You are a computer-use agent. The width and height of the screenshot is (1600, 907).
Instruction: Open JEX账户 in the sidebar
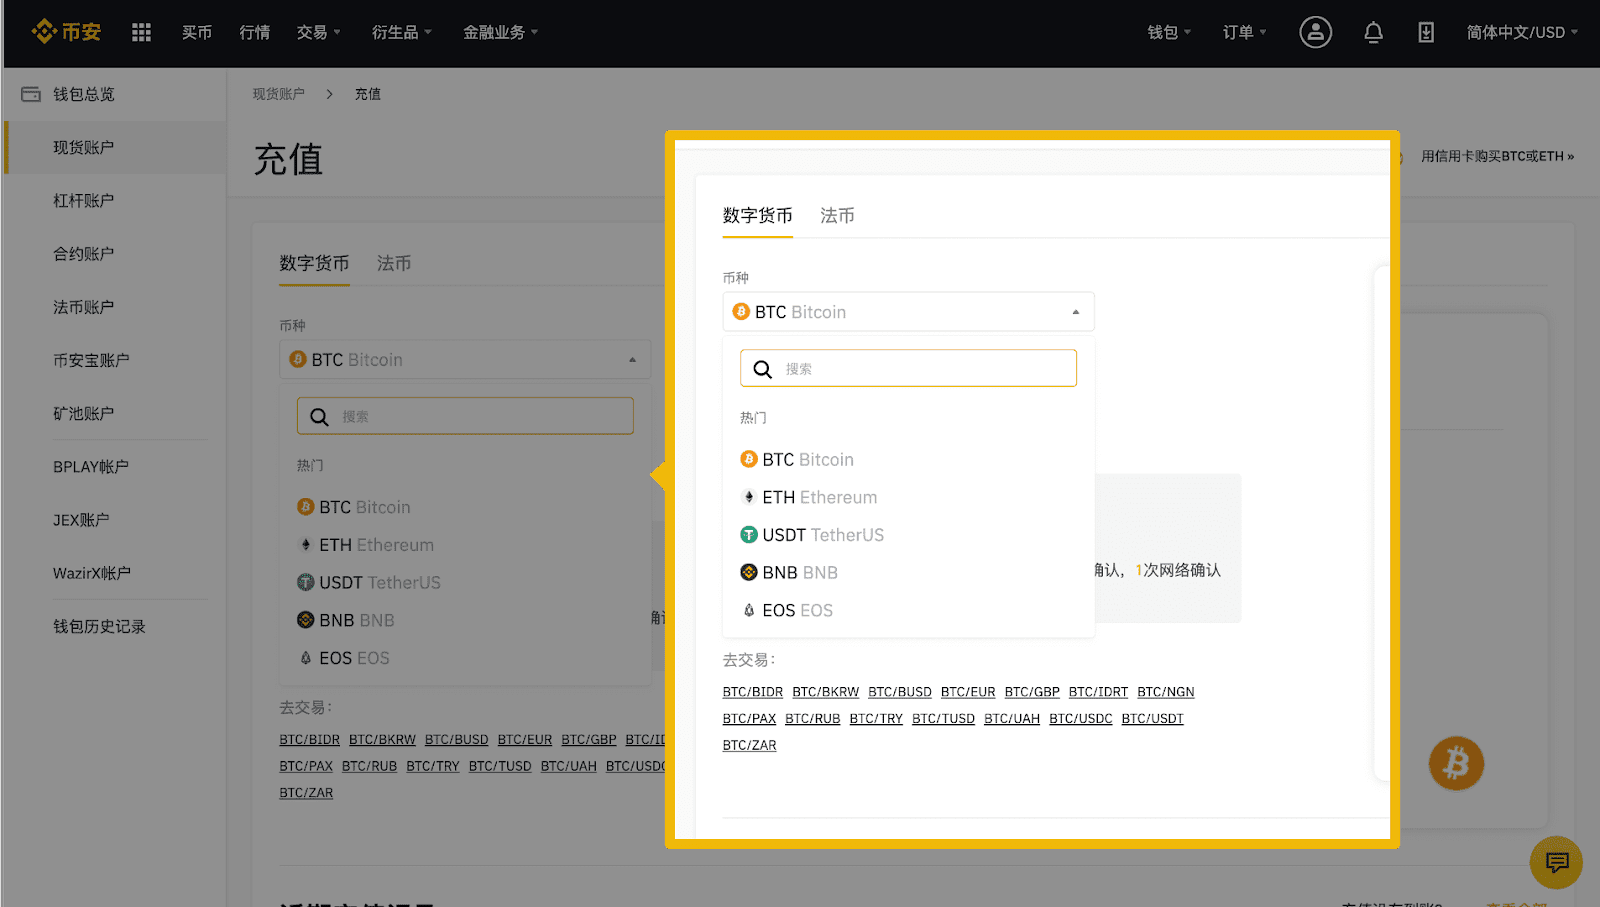click(x=81, y=520)
